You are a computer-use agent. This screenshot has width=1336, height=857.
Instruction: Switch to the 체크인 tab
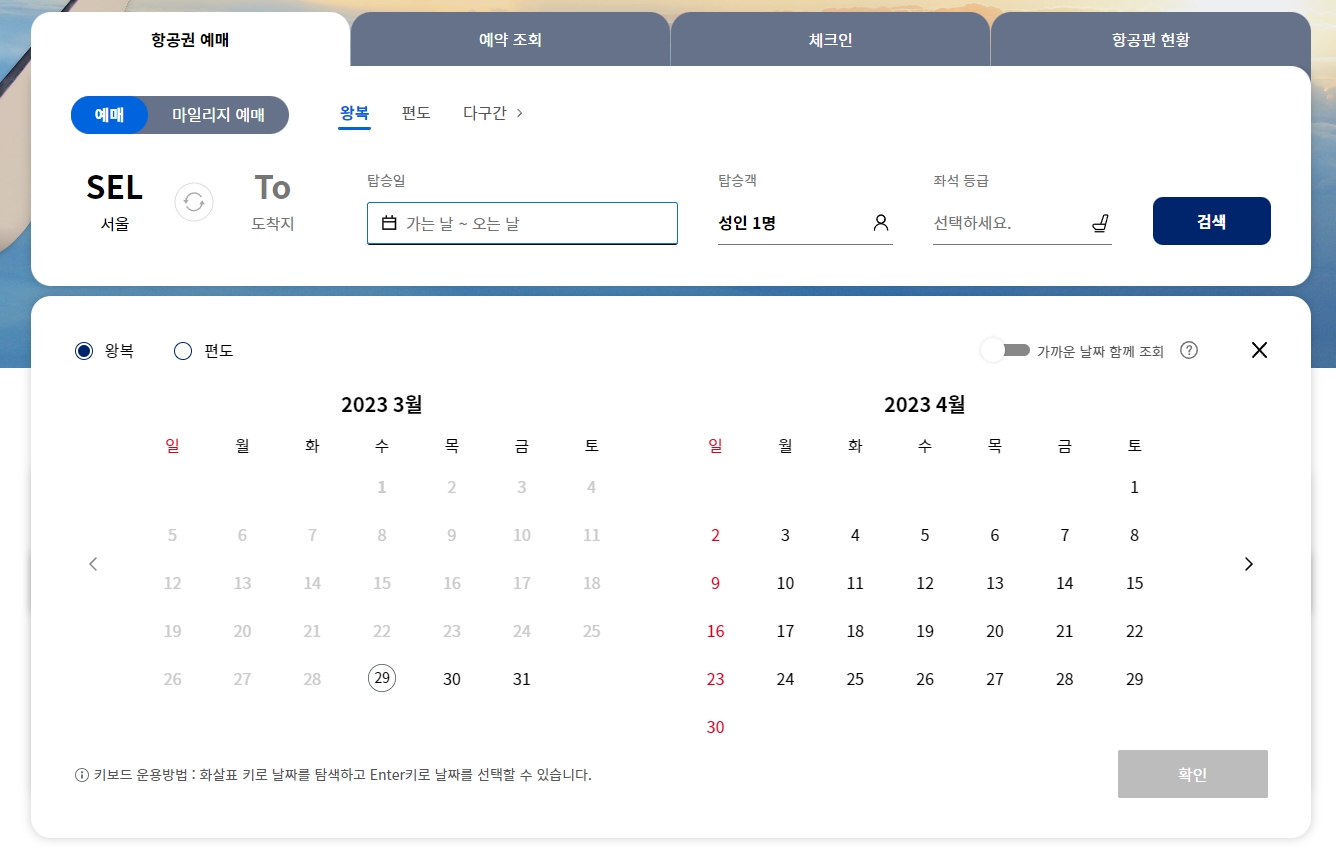click(830, 39)
